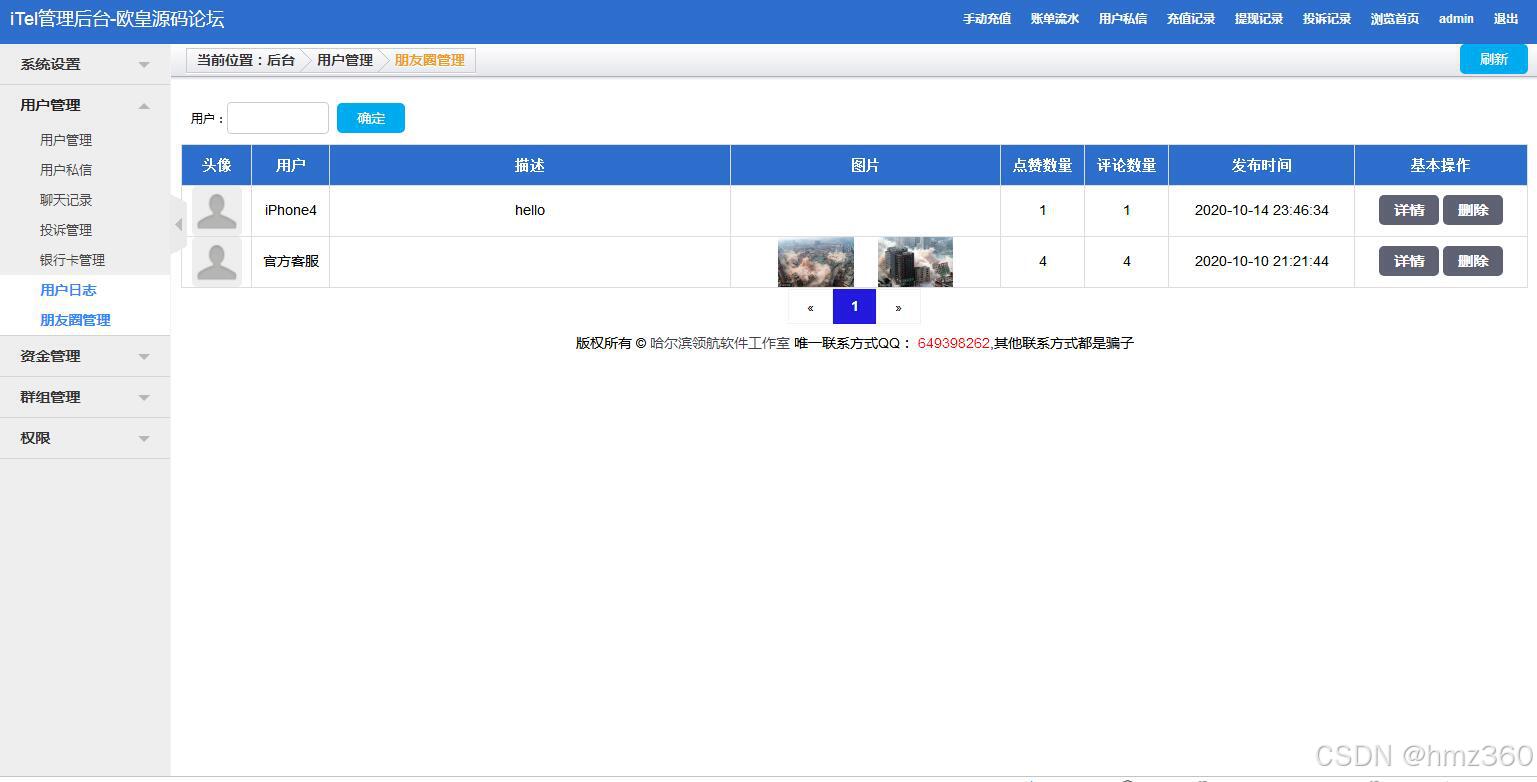This screenshot has height=782, width=1537.
Task: Open 聊天记录 in the sidebar
Action: pyautogui.click(x=66, y=199)
